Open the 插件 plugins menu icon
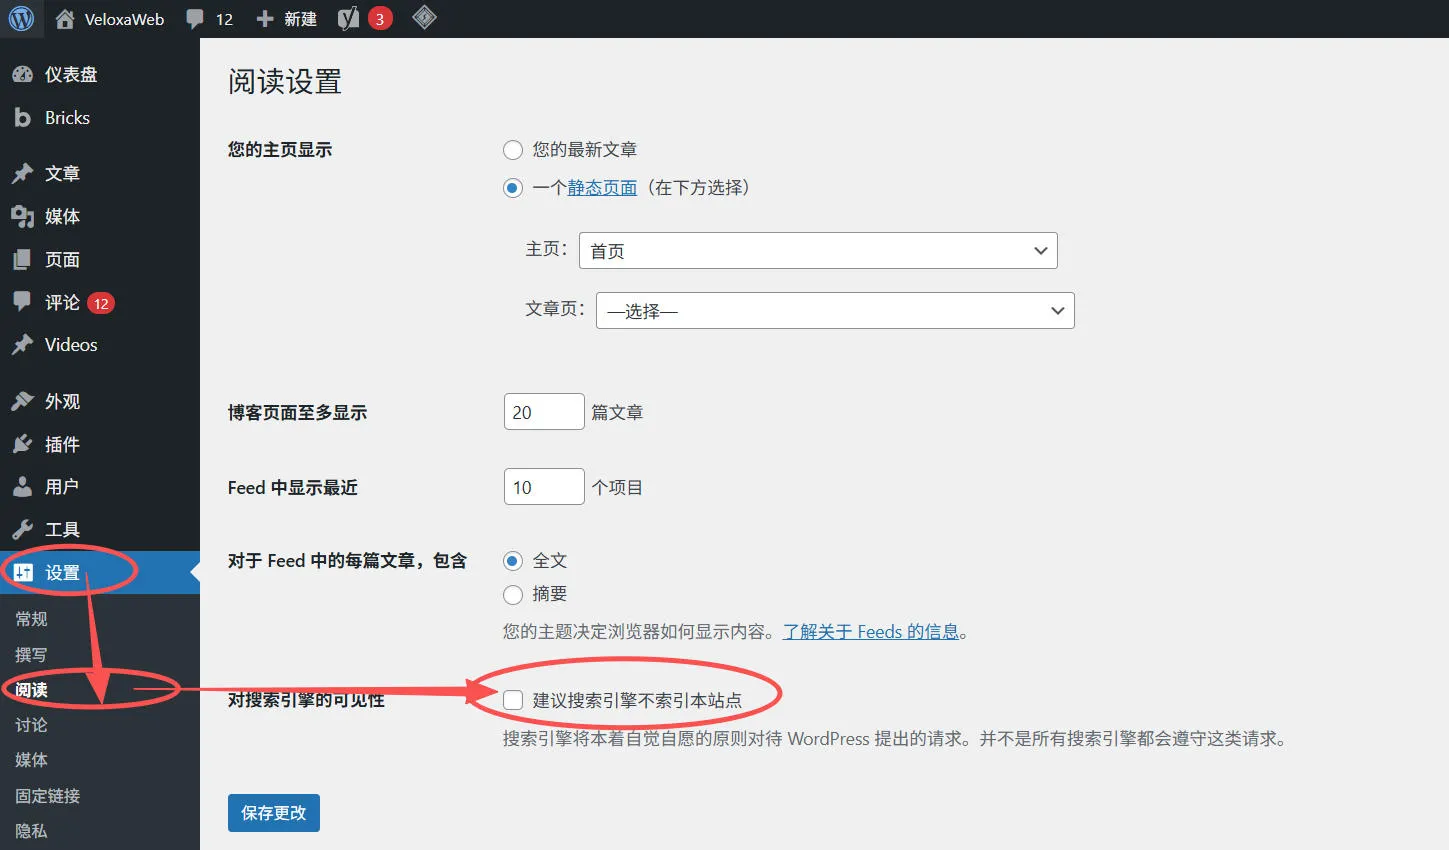This screenshot has height=850, width=1449. (x=22, y=444)
